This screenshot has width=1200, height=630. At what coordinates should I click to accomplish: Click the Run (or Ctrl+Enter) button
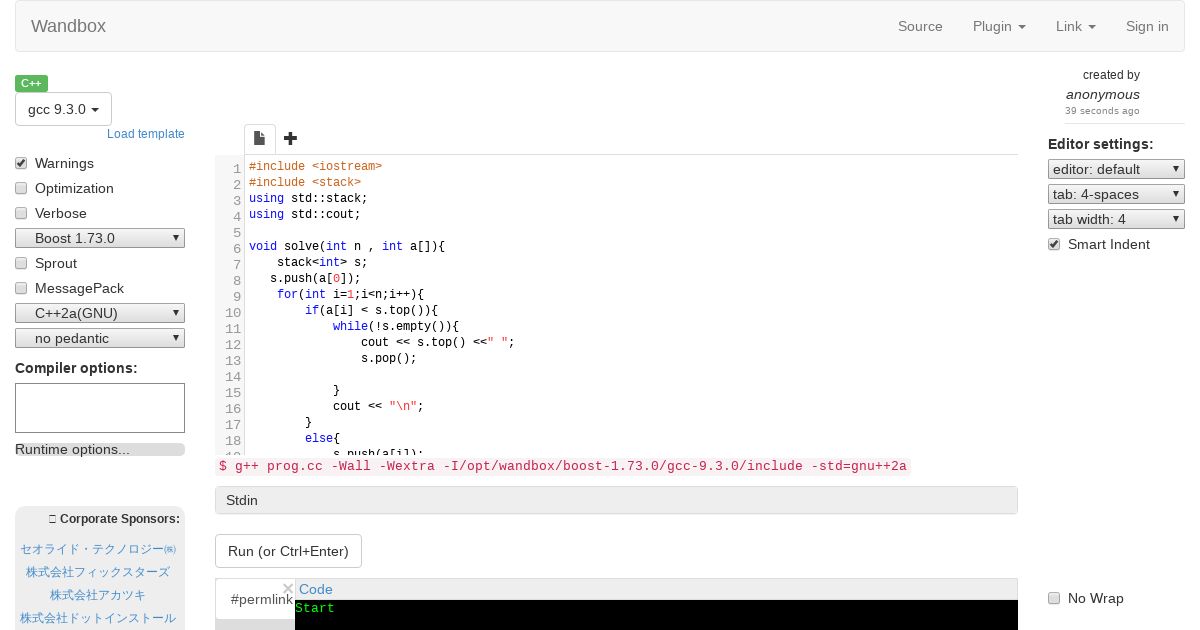pos(288,551)
